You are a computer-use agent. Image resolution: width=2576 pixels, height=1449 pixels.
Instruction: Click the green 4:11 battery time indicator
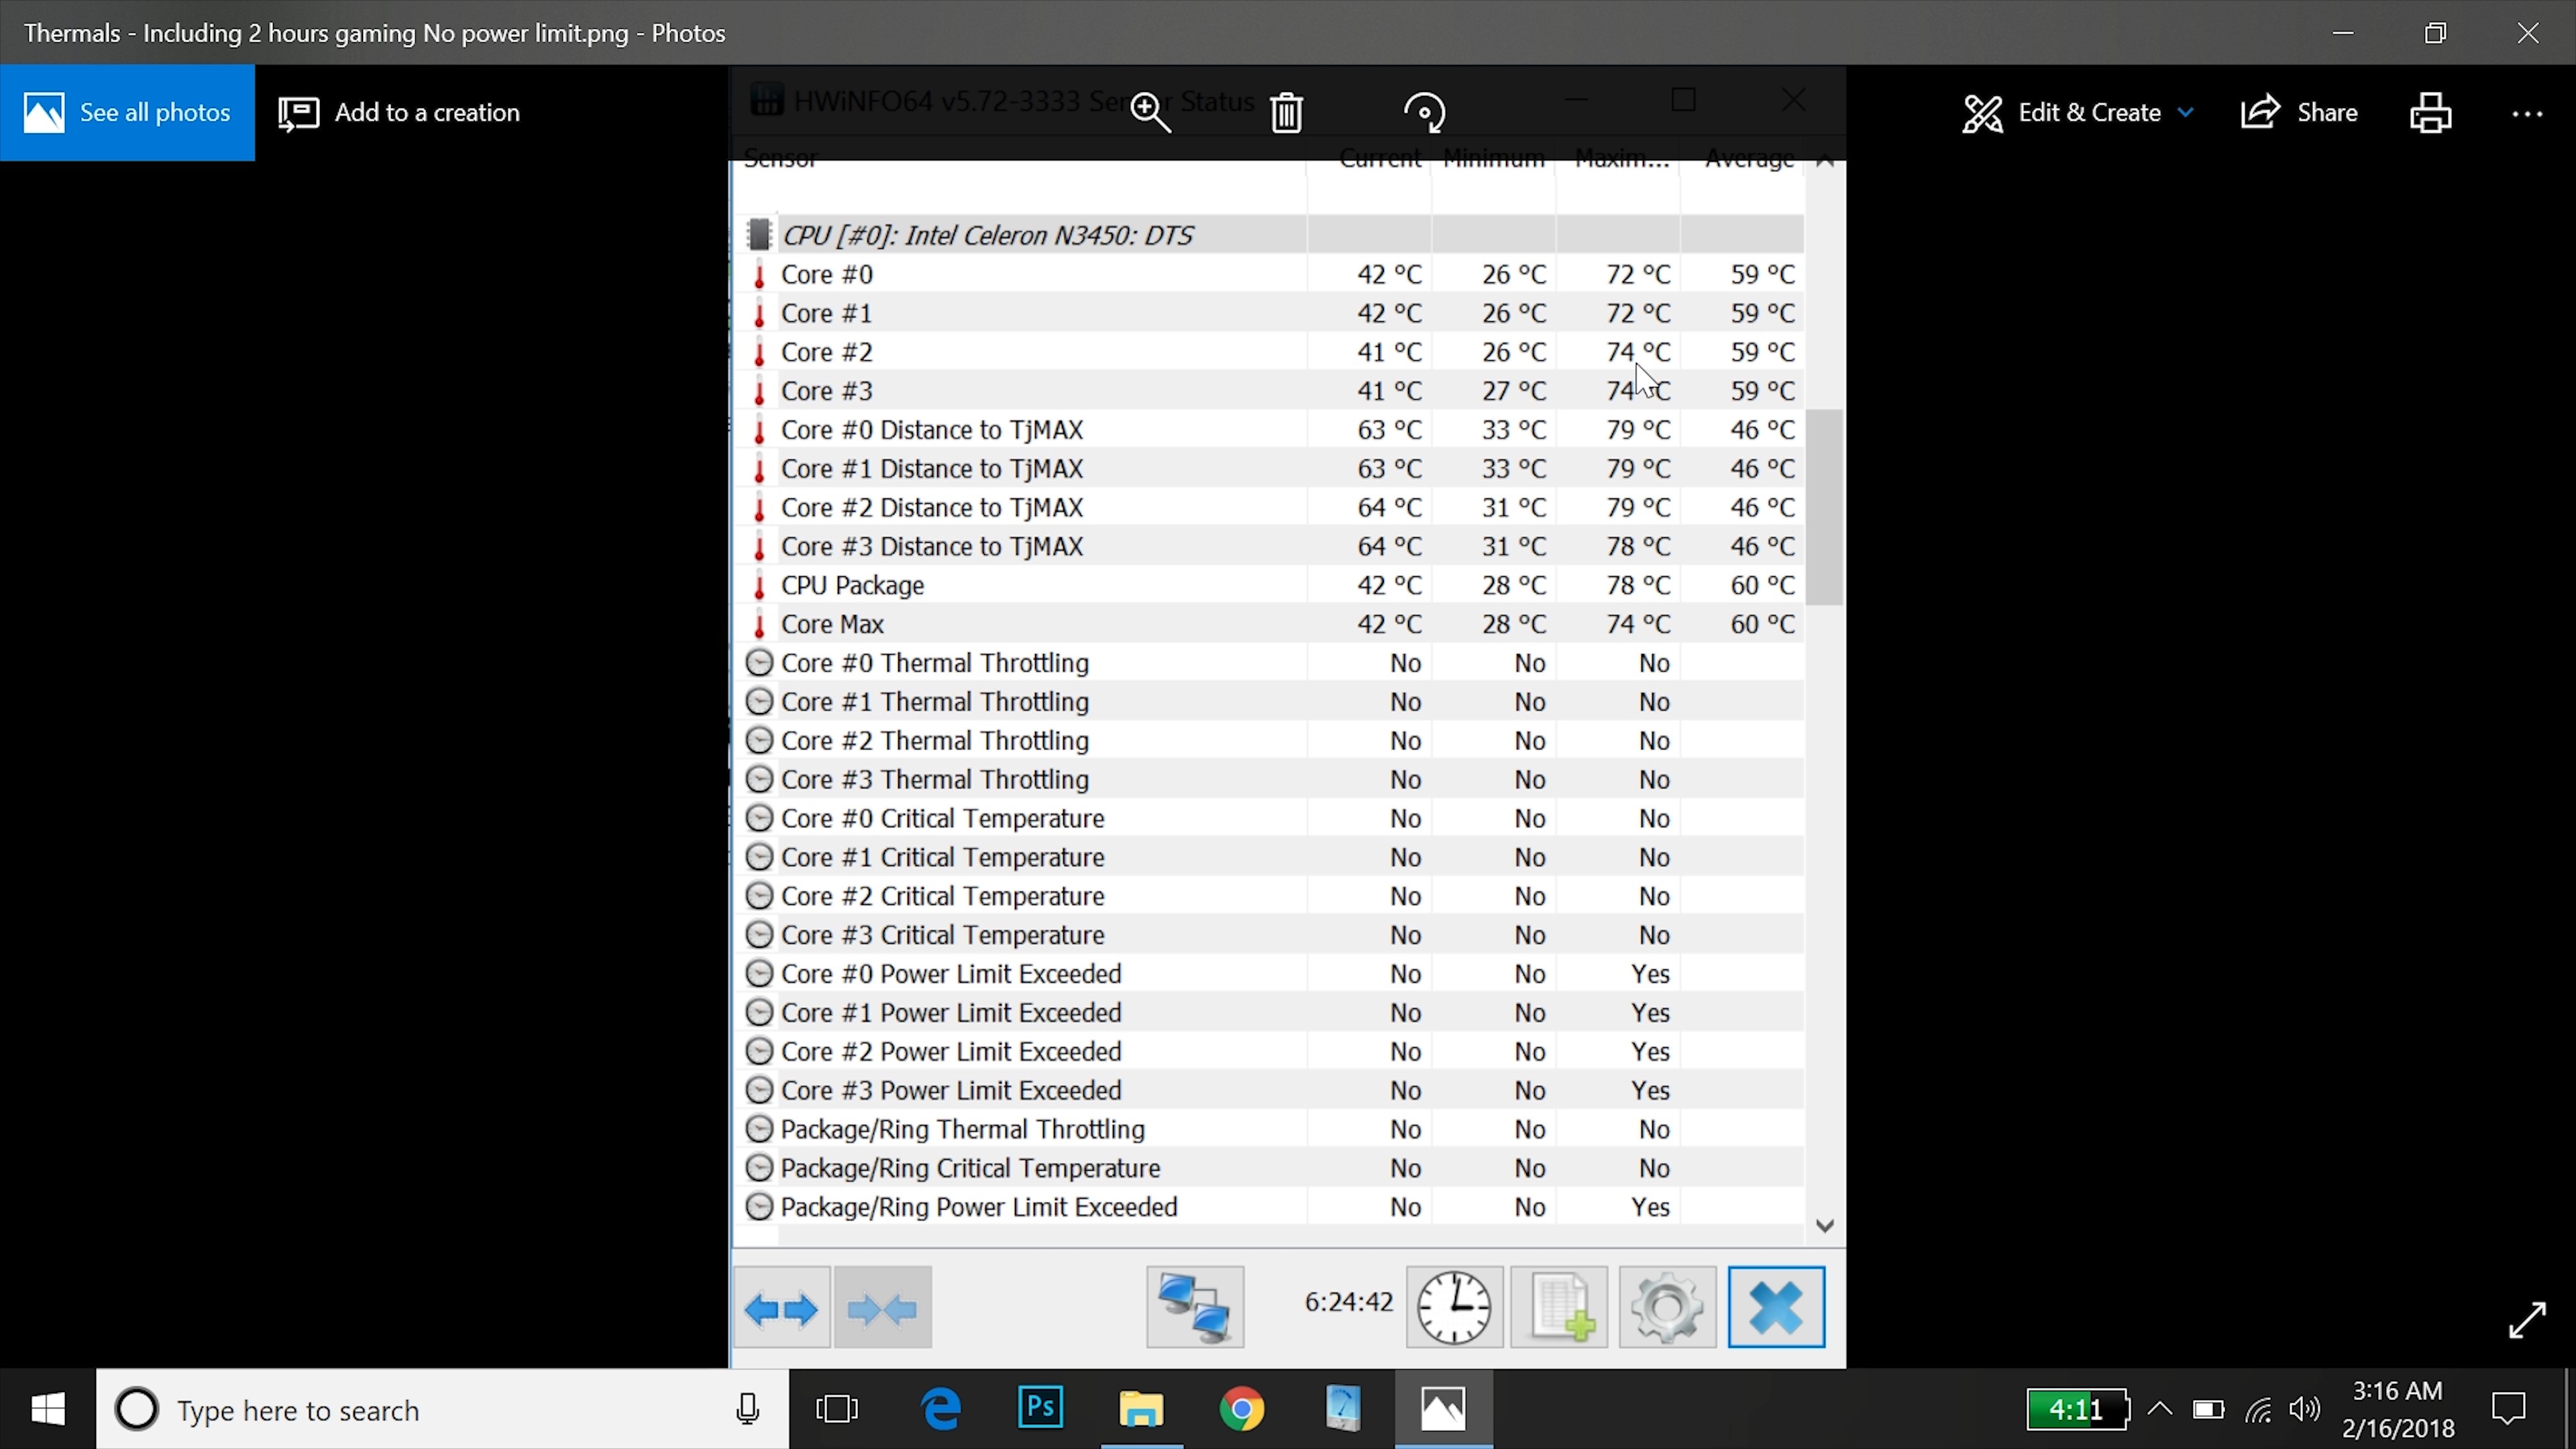(2077, 1409)
